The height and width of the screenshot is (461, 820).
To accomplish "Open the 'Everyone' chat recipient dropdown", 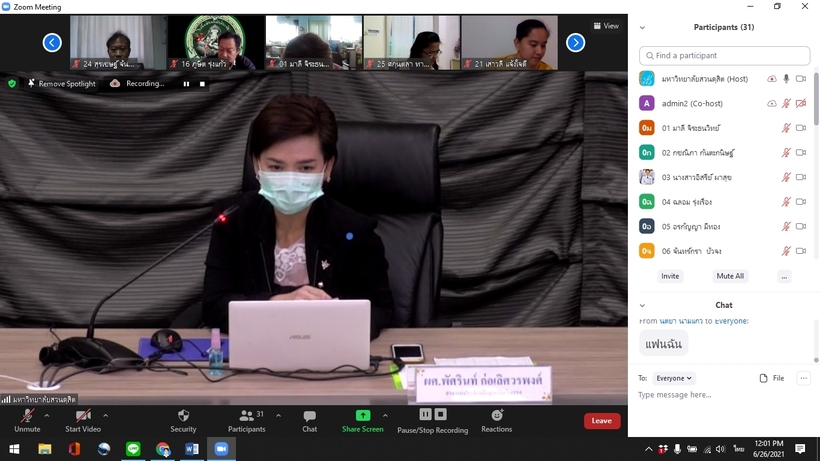I will 673,378.
